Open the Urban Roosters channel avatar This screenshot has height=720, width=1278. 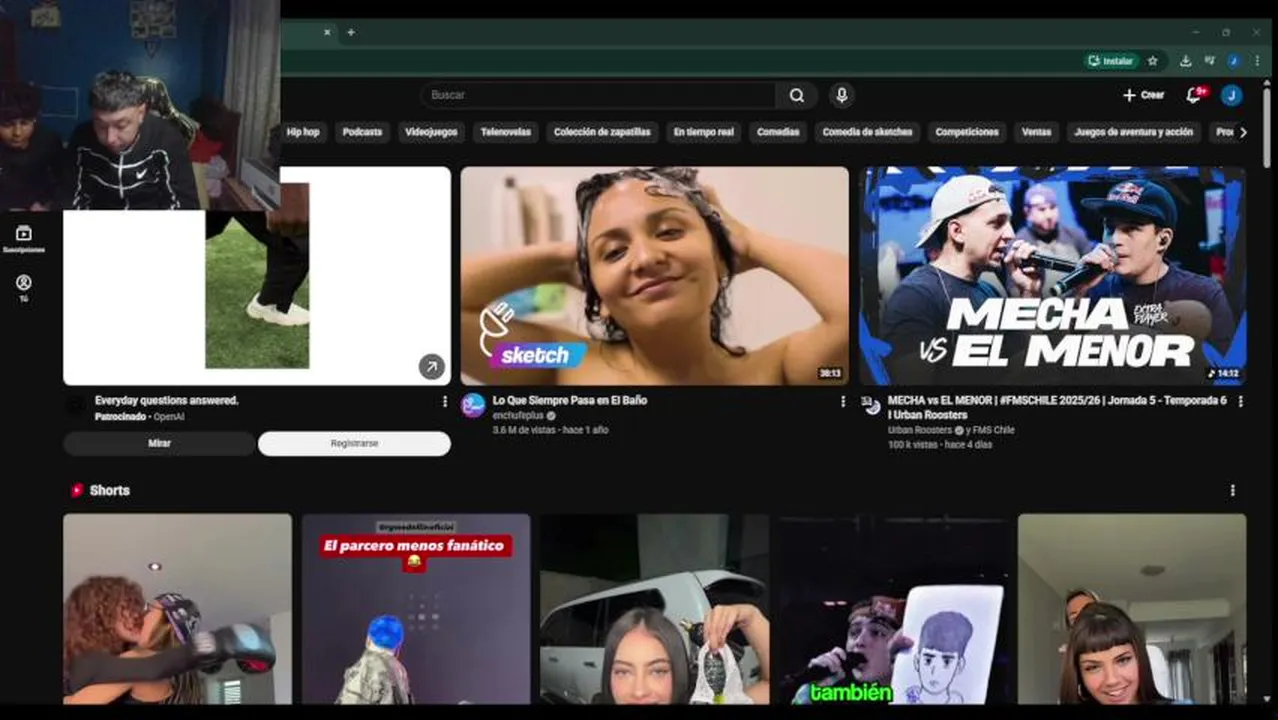(x=872, y=405)
